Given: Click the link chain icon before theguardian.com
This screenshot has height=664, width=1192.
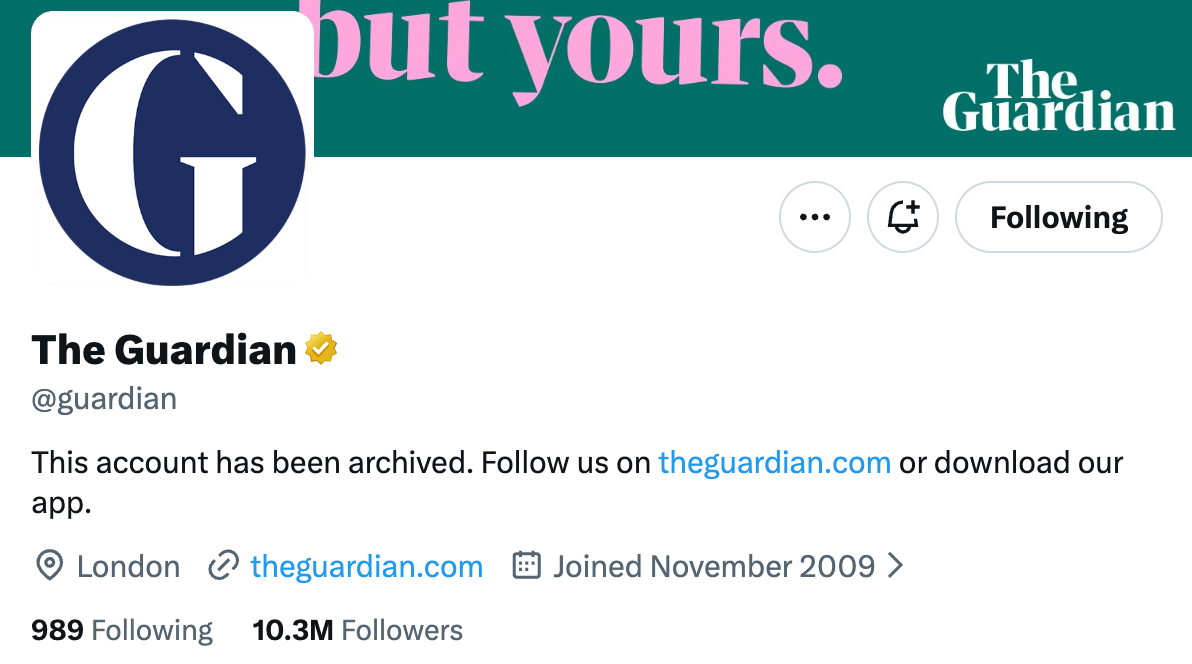Looking at the screenshot, I should pyautogui.click(x=222, y=566).
